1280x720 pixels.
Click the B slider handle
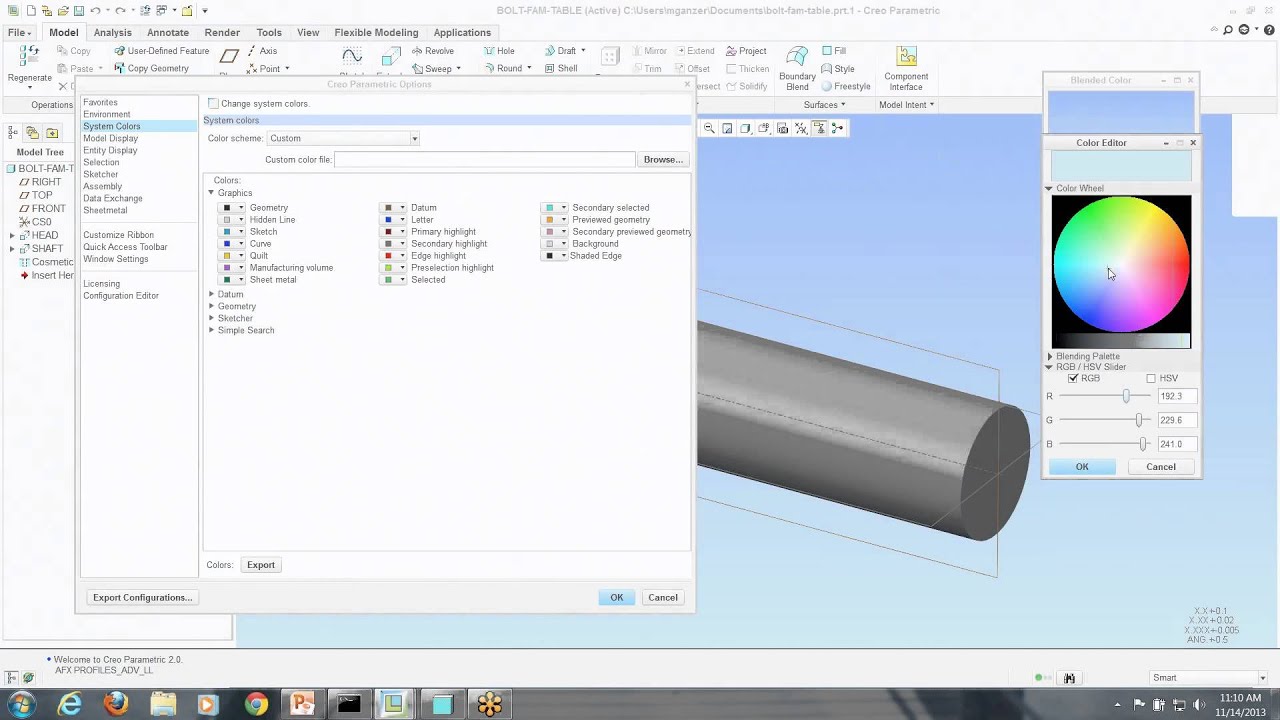pyautogui.click(x=1141, y=444)
